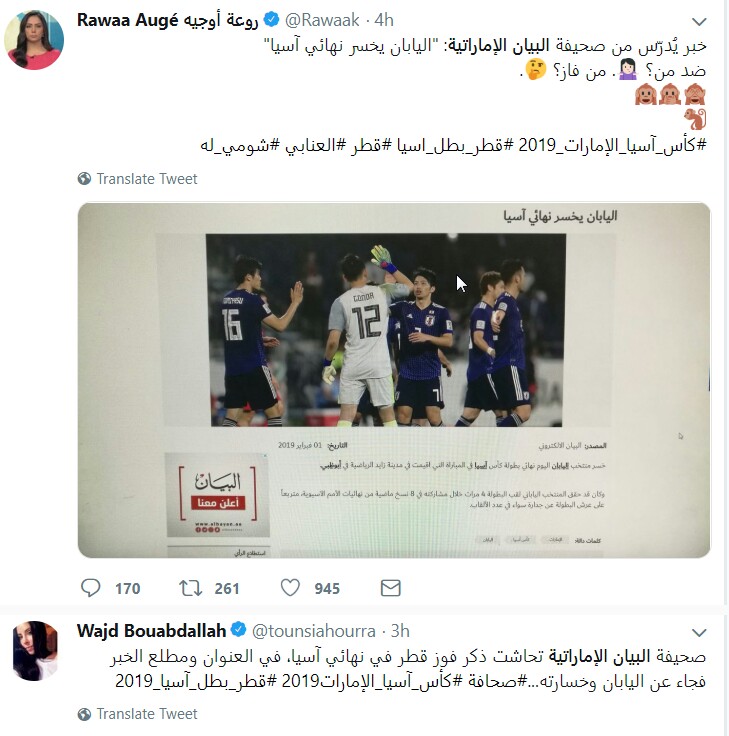Viewport: 729px width, 736px height.
Task: Click Rawaa Augé's verified badge
Action: pyautogui.click(x=271, y=20)
